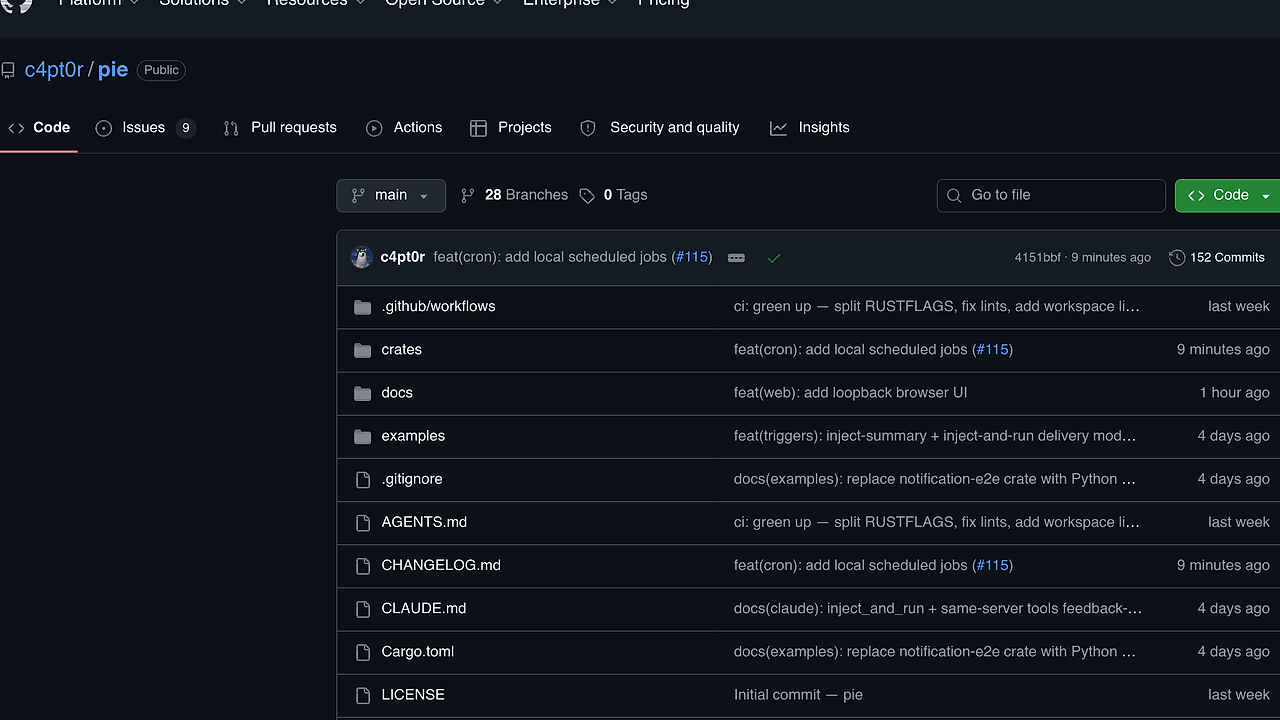Open the .github/workflows folder
1280x720 pixels.
tap(438, 306)
